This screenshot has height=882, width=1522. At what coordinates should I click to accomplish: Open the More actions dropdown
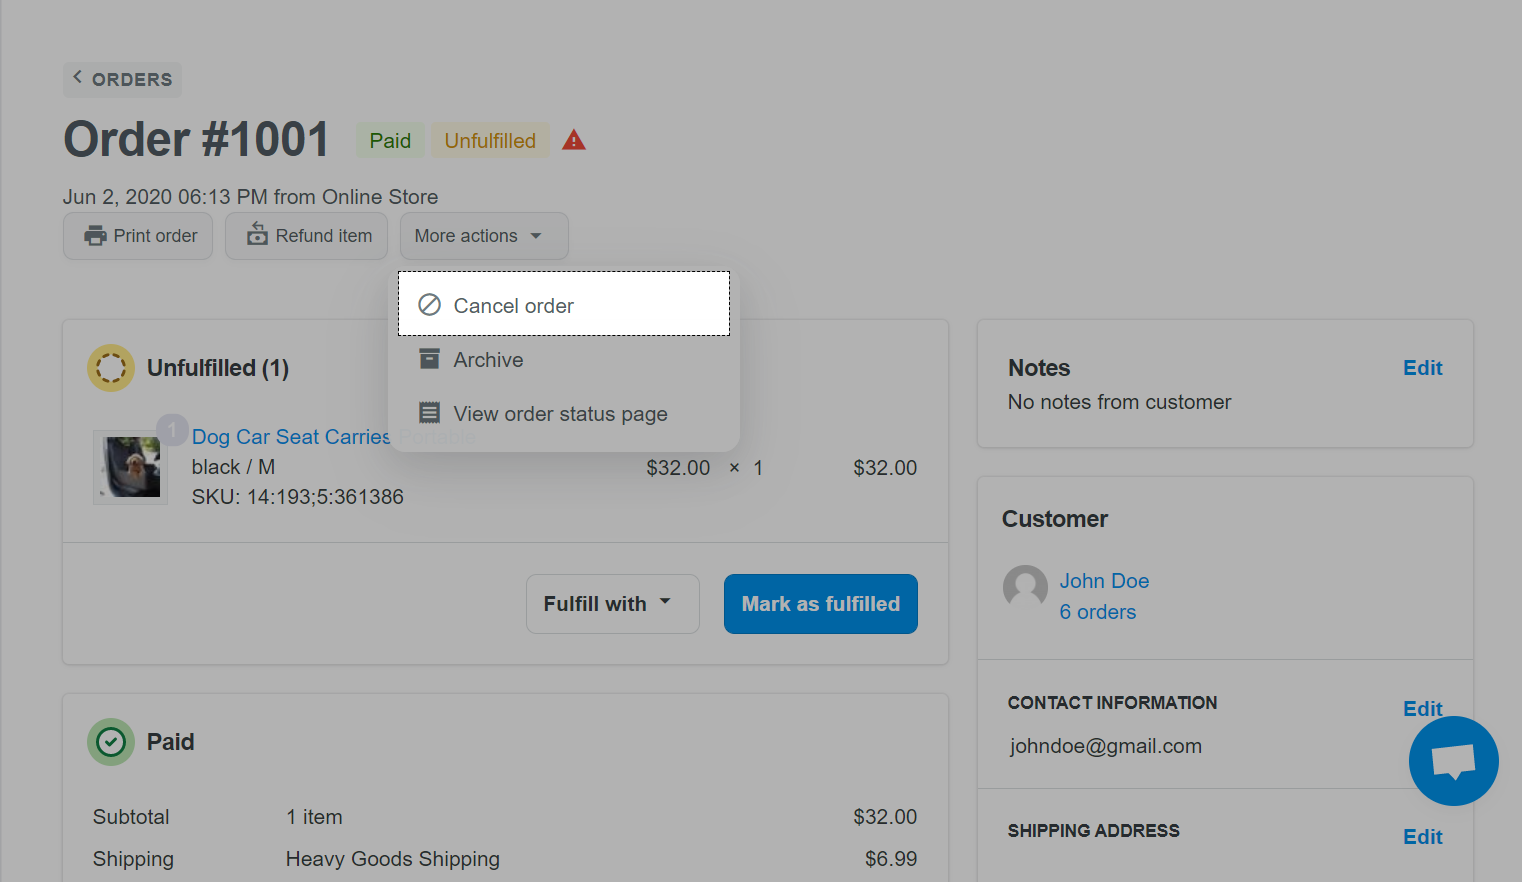click(484, 236)
